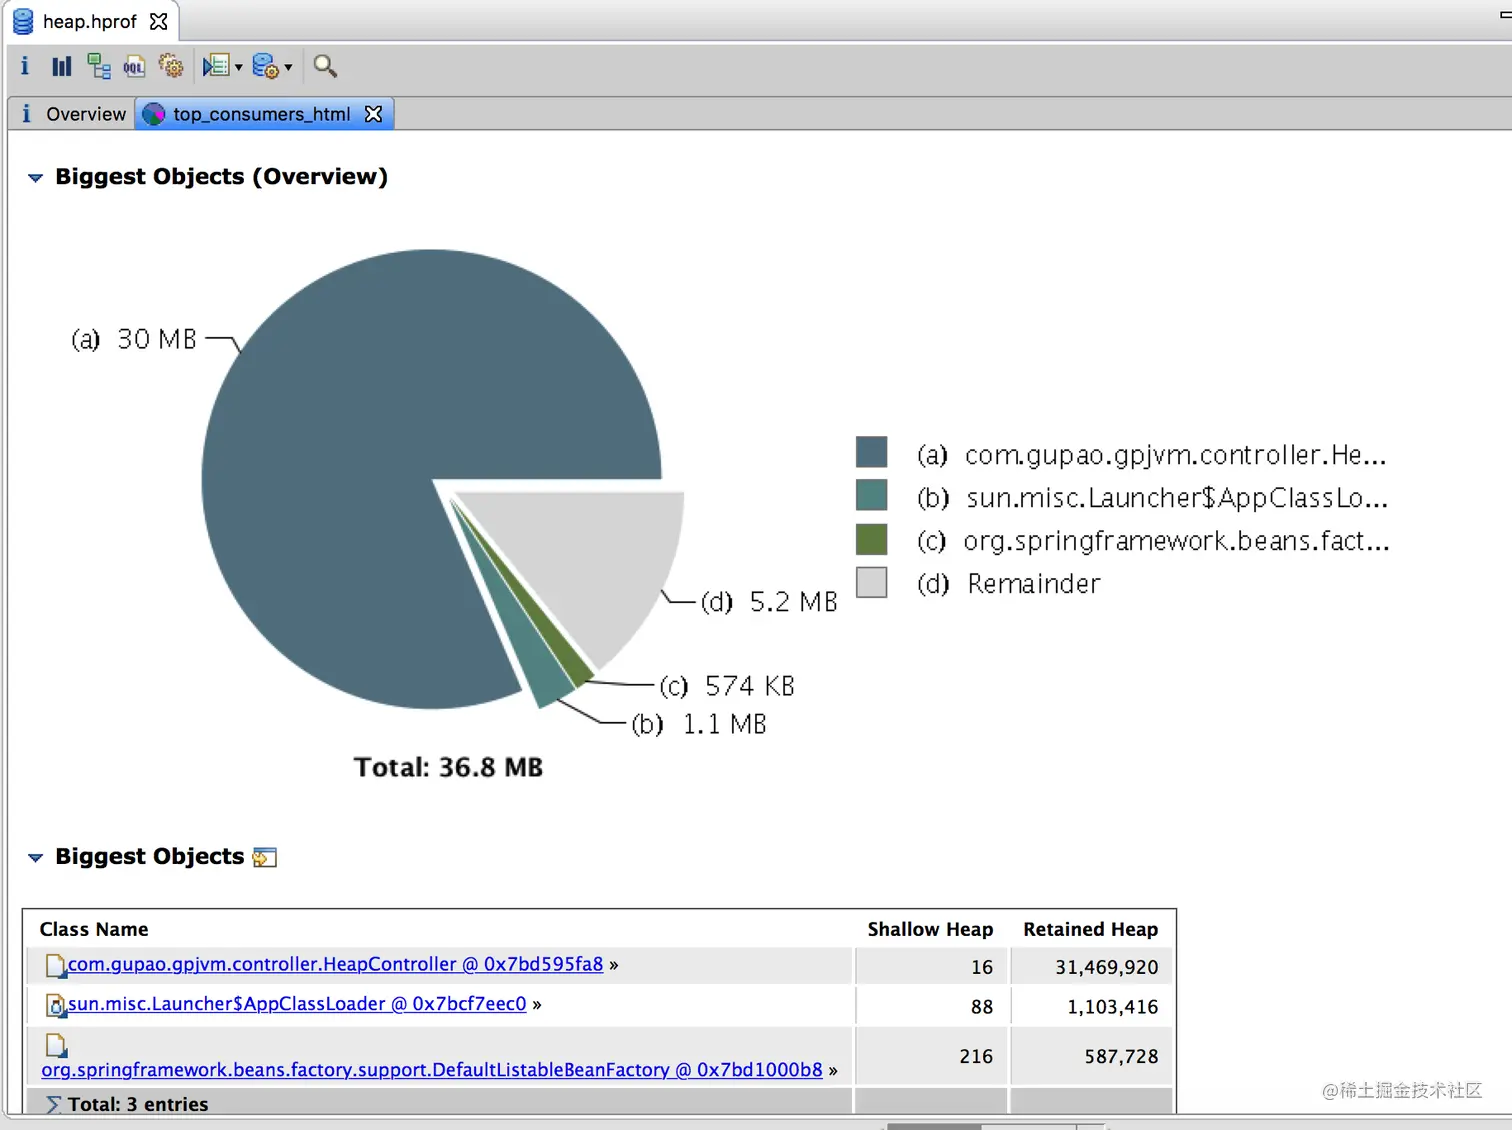The height and width of the screenshot is (1130, 1512).
Task: Click the "Total: 36.8 MB" chart label
Action: (448, 768)
